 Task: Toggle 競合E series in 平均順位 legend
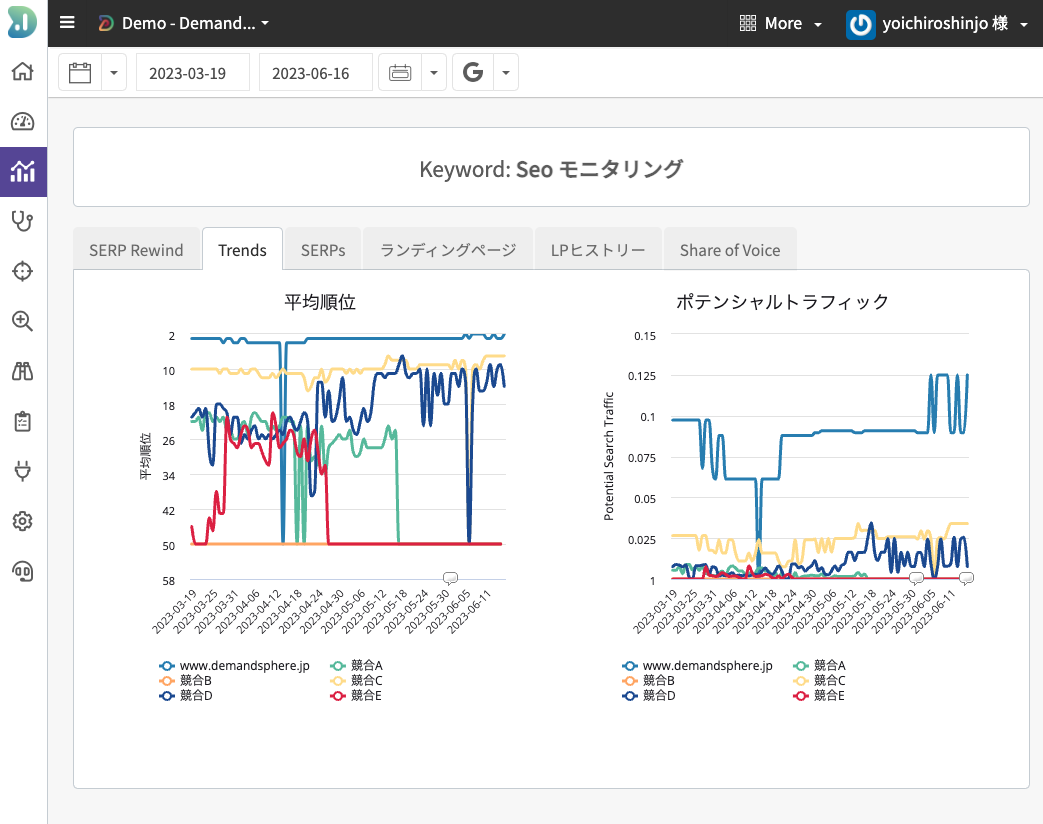(x=357, y=696)
